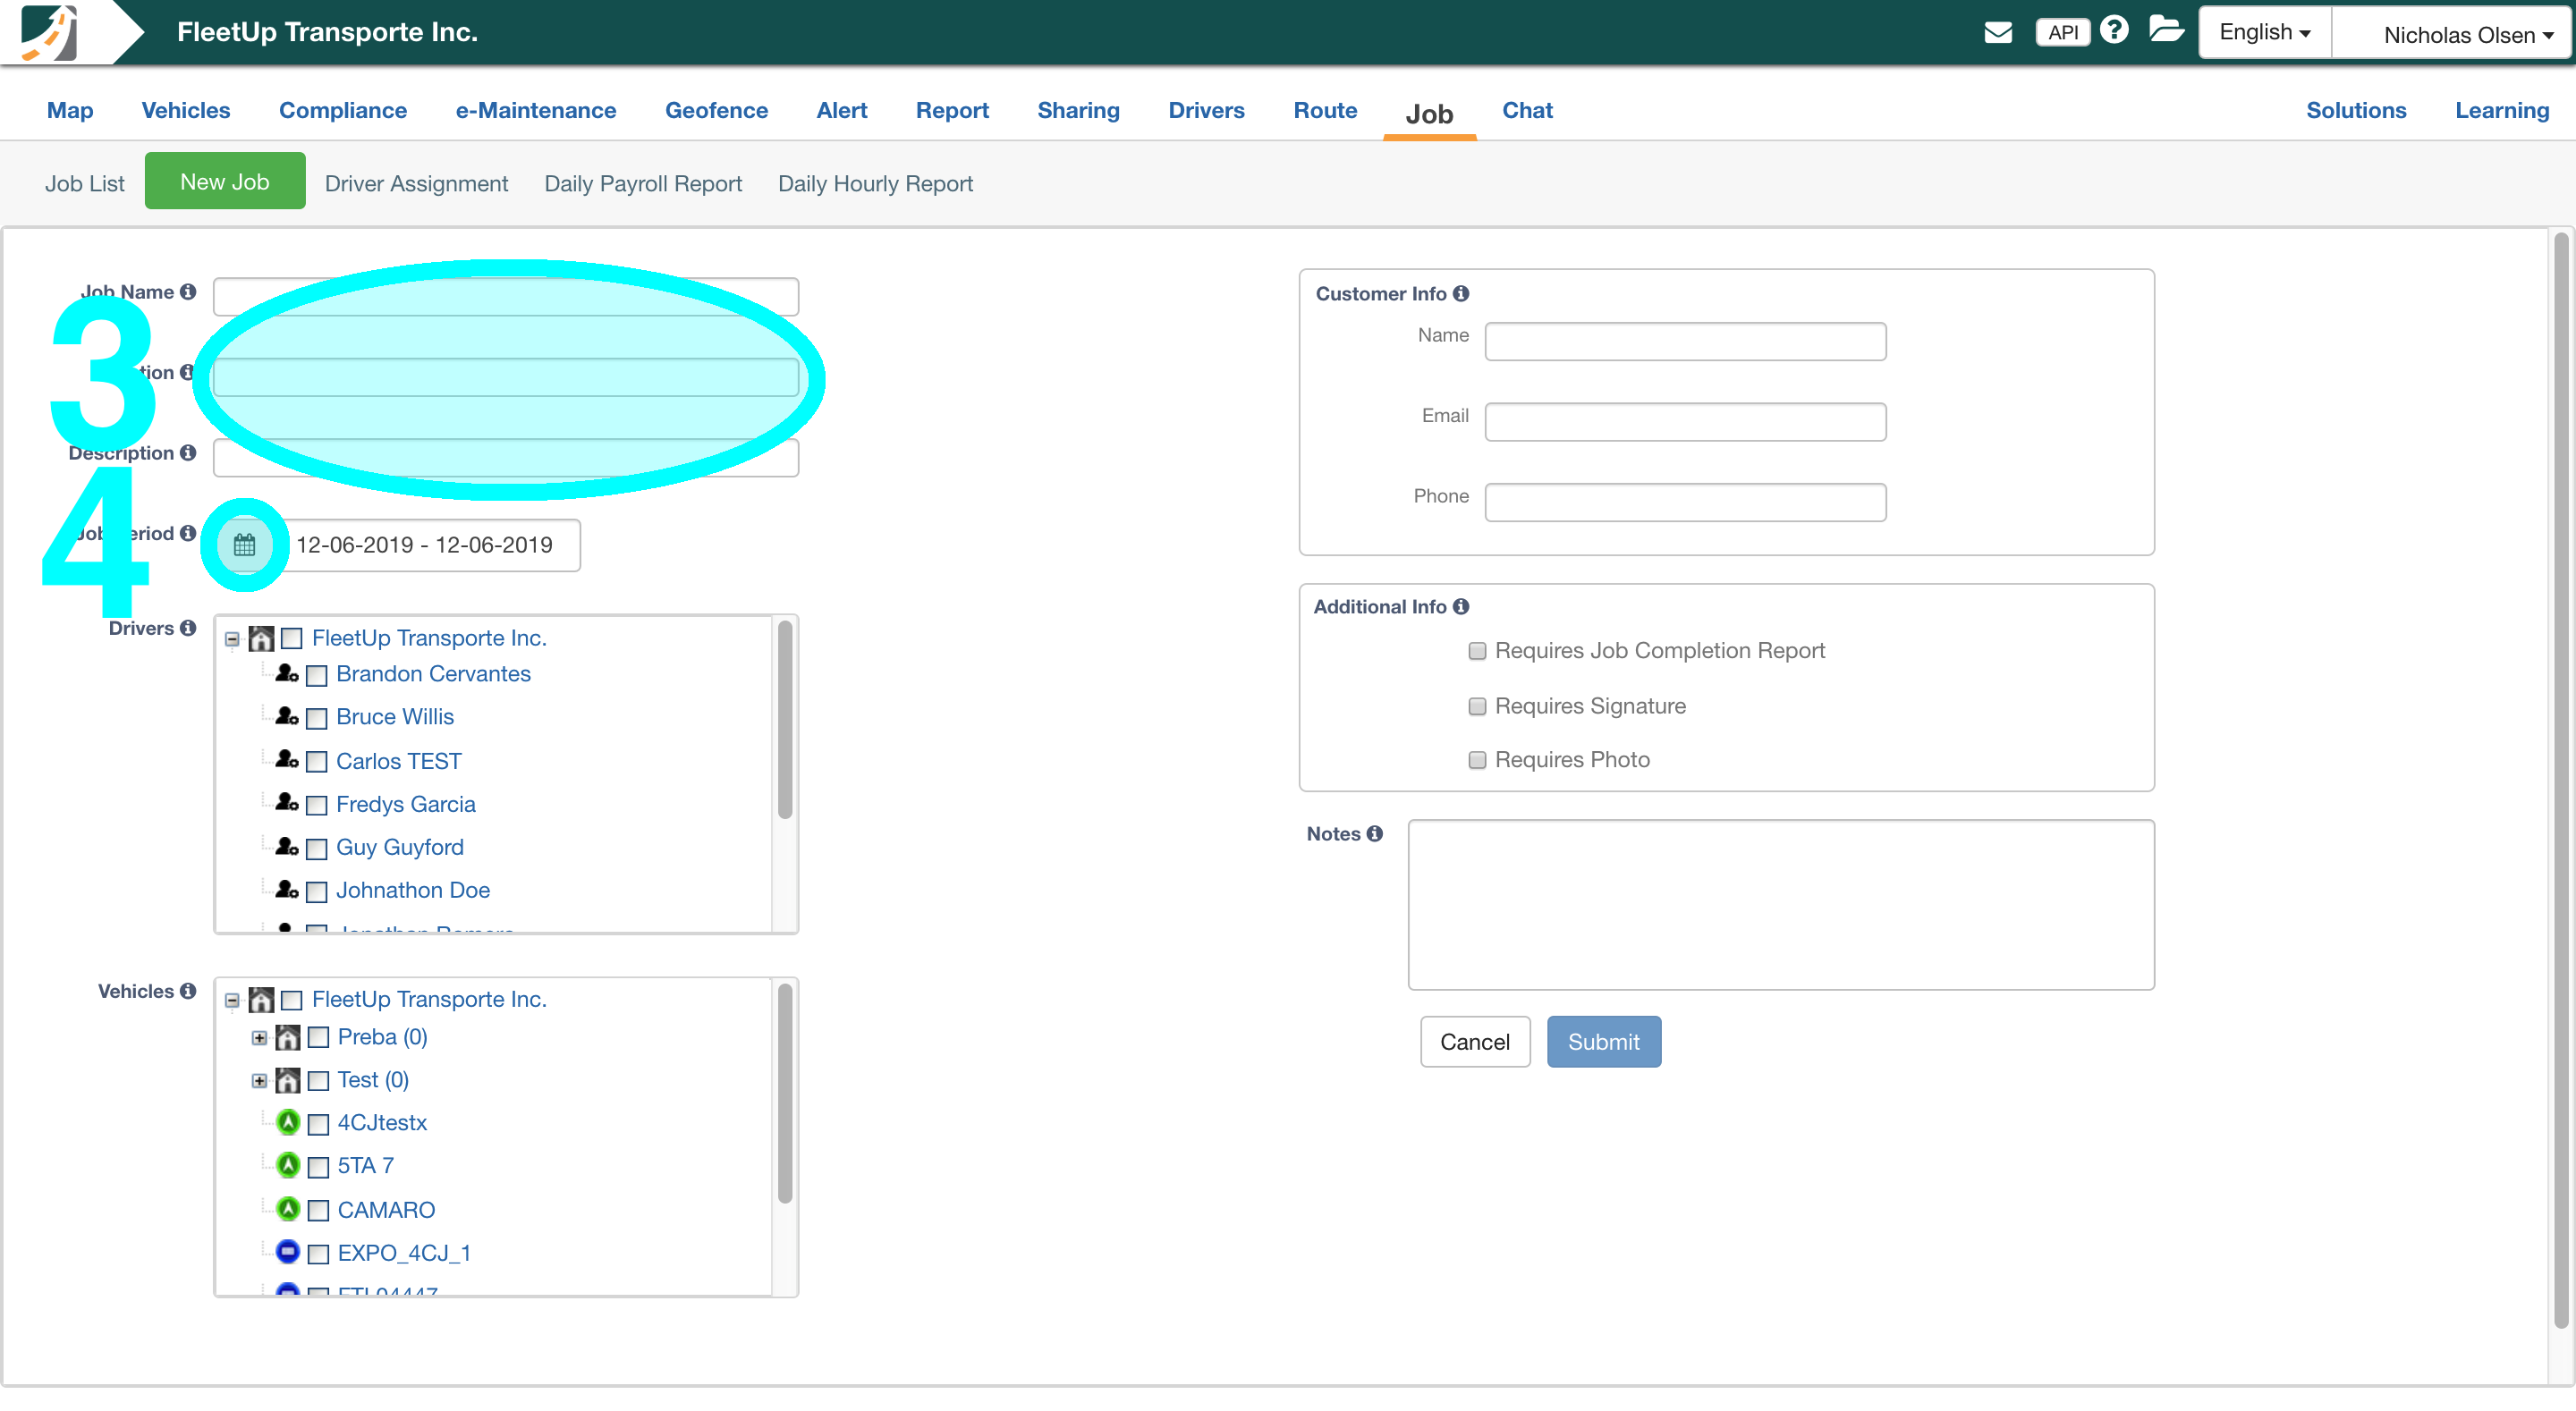The width and height of the screenshot is (2576, 1411).
Task: Select Guy Guyford driver checkbox
Action: pyautogui.click(x=317, y=849)
